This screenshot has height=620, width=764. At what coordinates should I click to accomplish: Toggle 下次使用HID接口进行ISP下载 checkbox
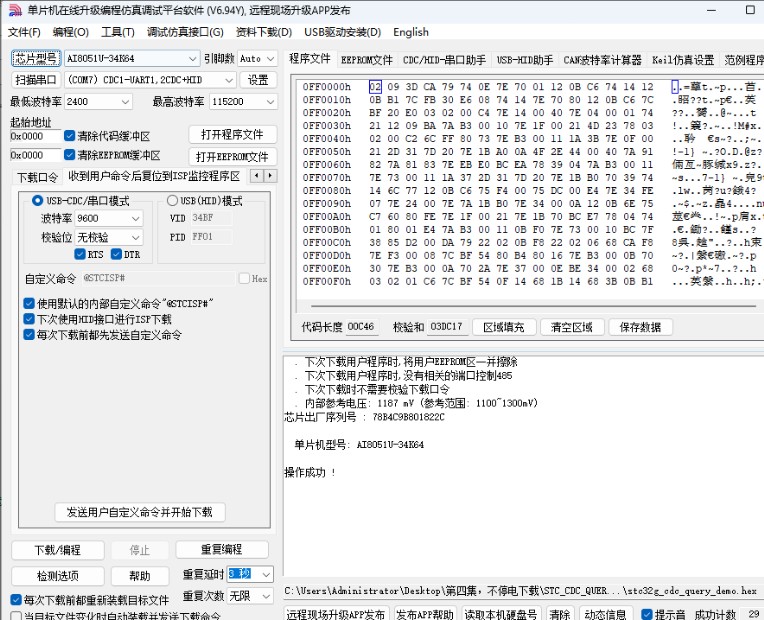pyautogui.click(x=29, y=319)
